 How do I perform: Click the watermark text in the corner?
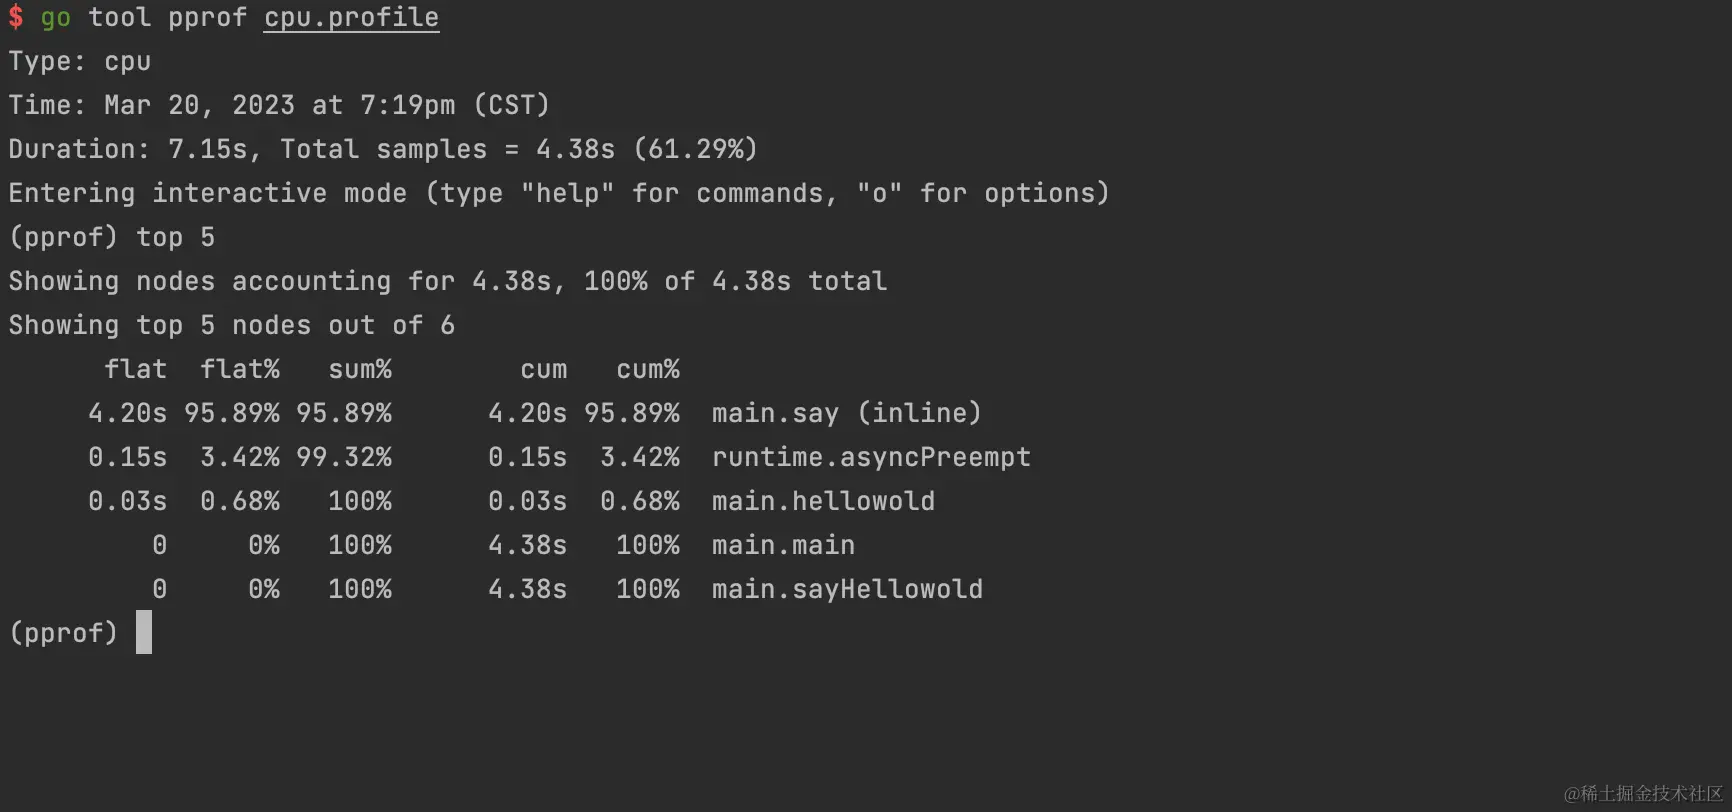pyautogui.click(x=1643, y=793)
